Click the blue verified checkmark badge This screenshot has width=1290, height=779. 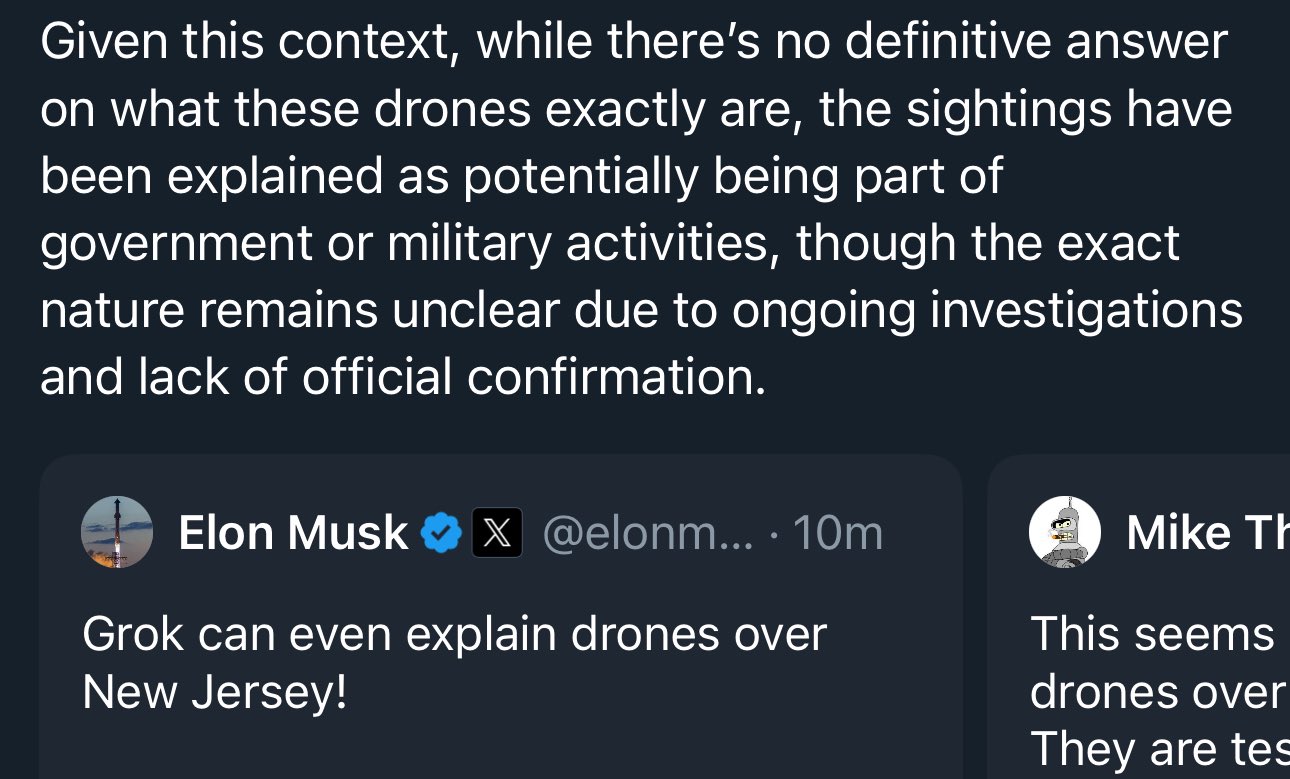[x=440, y=533]
